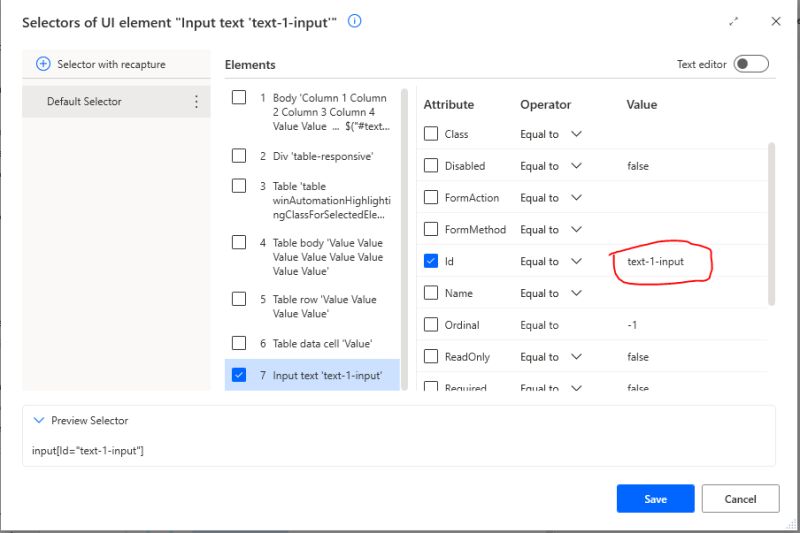Collapse the Preview Selector section
This screenshot has height=533, width=800.
point(38,421)
